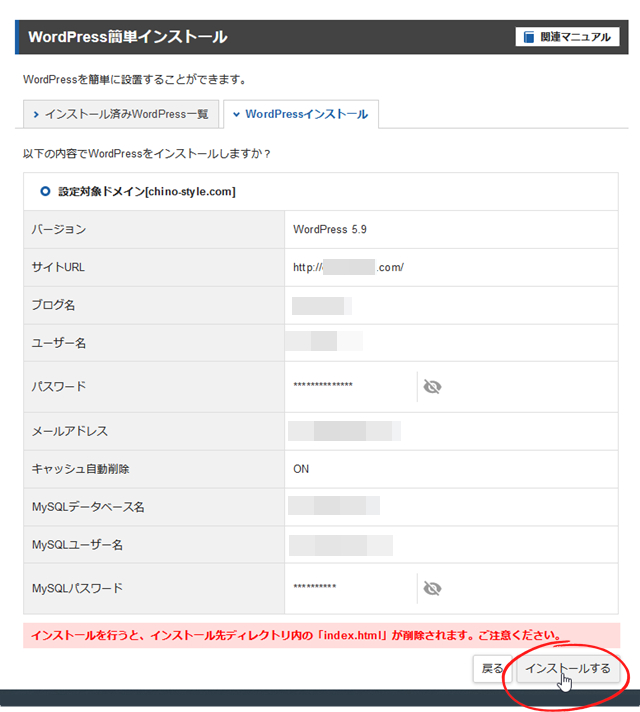Image resolution: width=640 pixels, height=712 pixels.
Task: Click the ユーザー名 row label
Action: coord(59,343)
